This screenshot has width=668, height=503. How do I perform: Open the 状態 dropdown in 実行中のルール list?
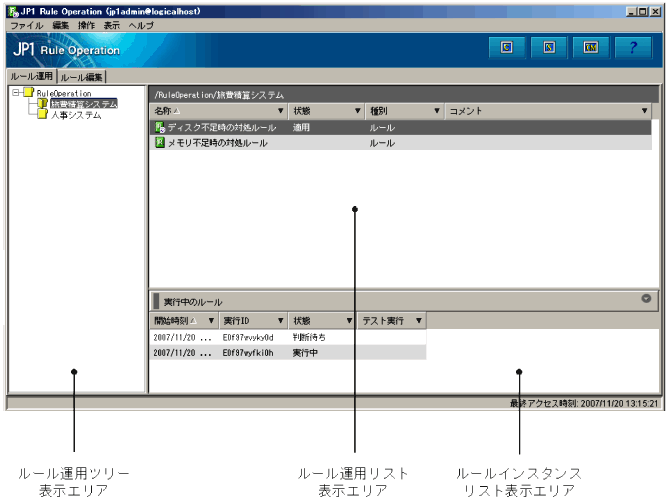pos(349,320)
